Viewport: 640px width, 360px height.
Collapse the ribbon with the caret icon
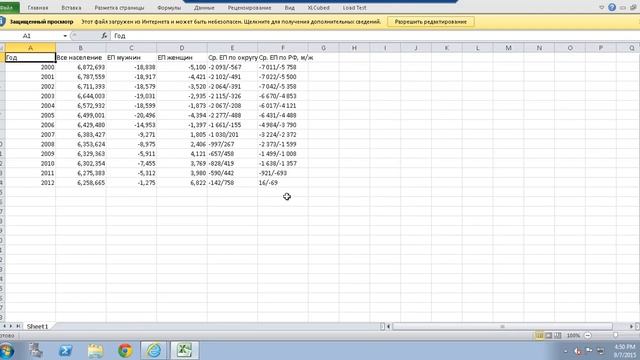tap(602, 7)
